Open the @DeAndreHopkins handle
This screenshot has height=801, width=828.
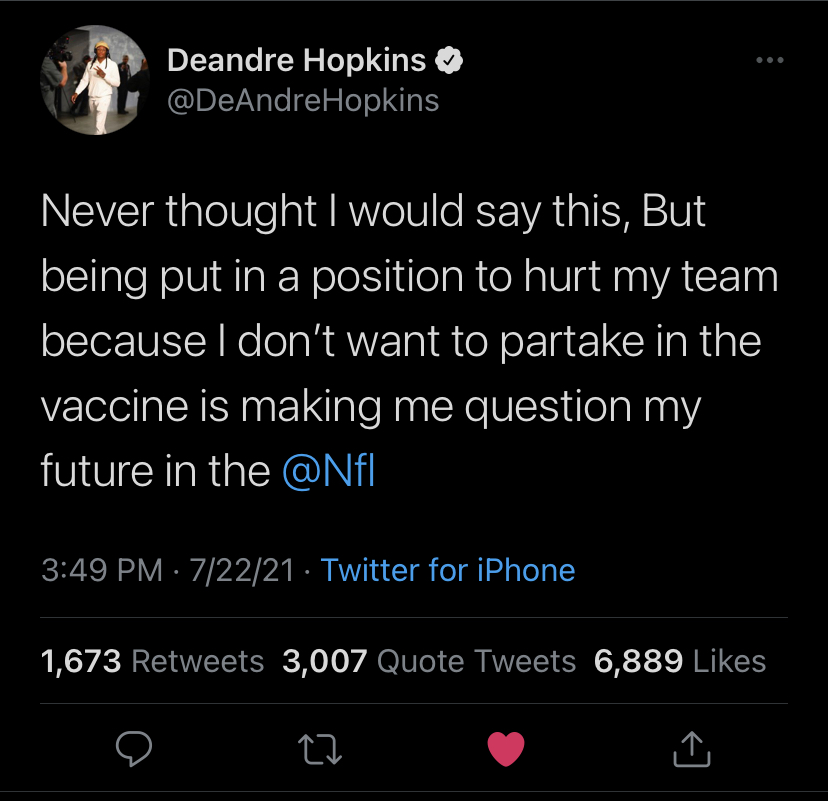click(x=303, y=101)
